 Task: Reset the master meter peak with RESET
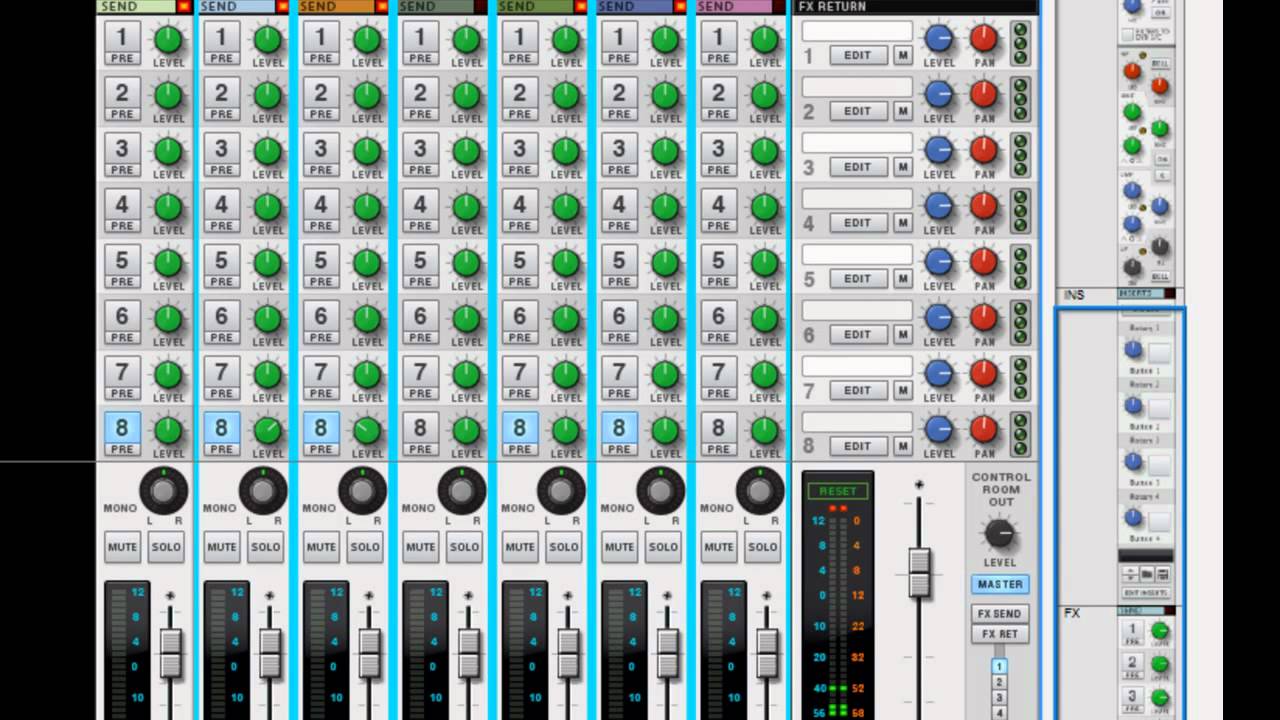pyautogui.click(x=837, y=491)
